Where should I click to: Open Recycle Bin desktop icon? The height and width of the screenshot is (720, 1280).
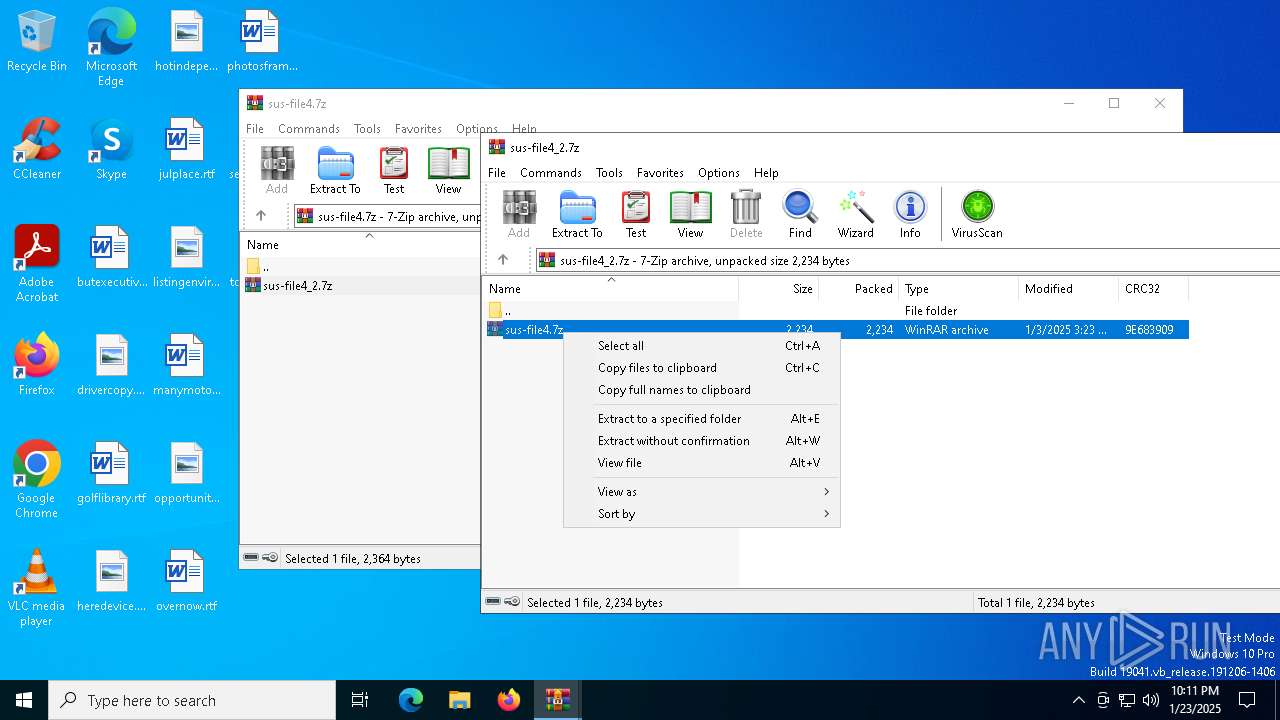coord(37,42)
